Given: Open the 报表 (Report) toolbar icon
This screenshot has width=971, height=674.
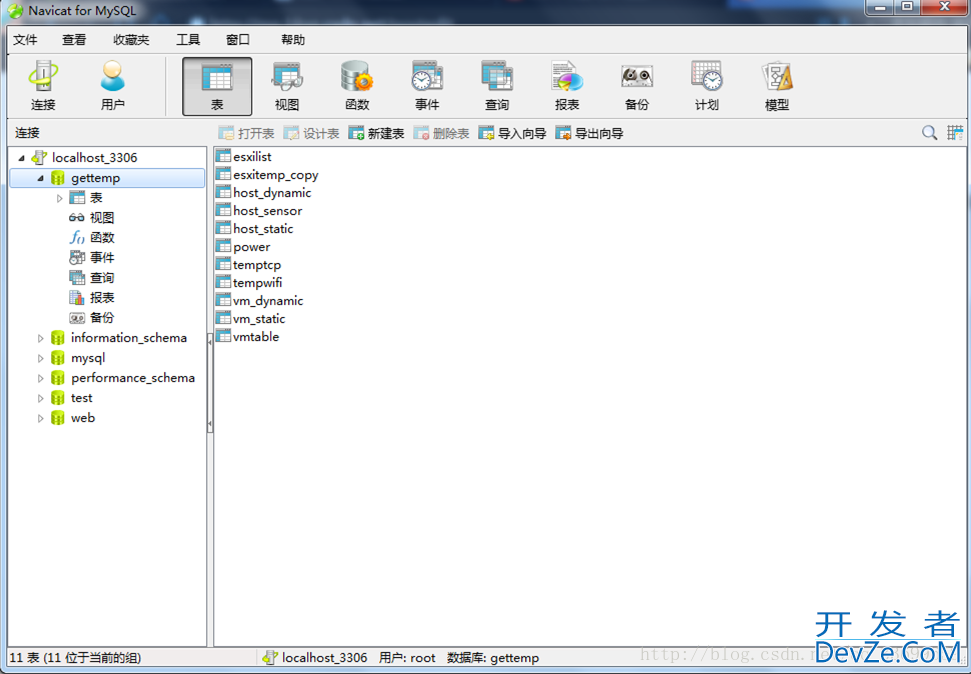Looking at the screenshot, I should tap(567, 86).
